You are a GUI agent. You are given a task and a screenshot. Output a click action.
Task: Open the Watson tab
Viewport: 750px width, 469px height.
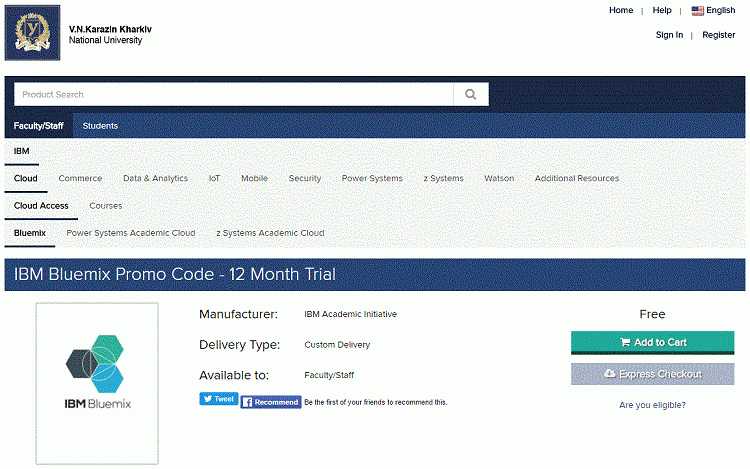pos(499,178)
